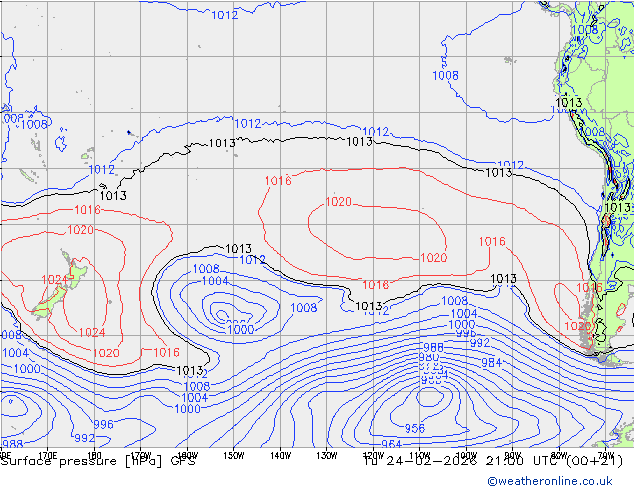Click the 1012 label at the map's top edge
Image resolution: width=634 pixels, height=490 pixels.
tap(225, 15)
